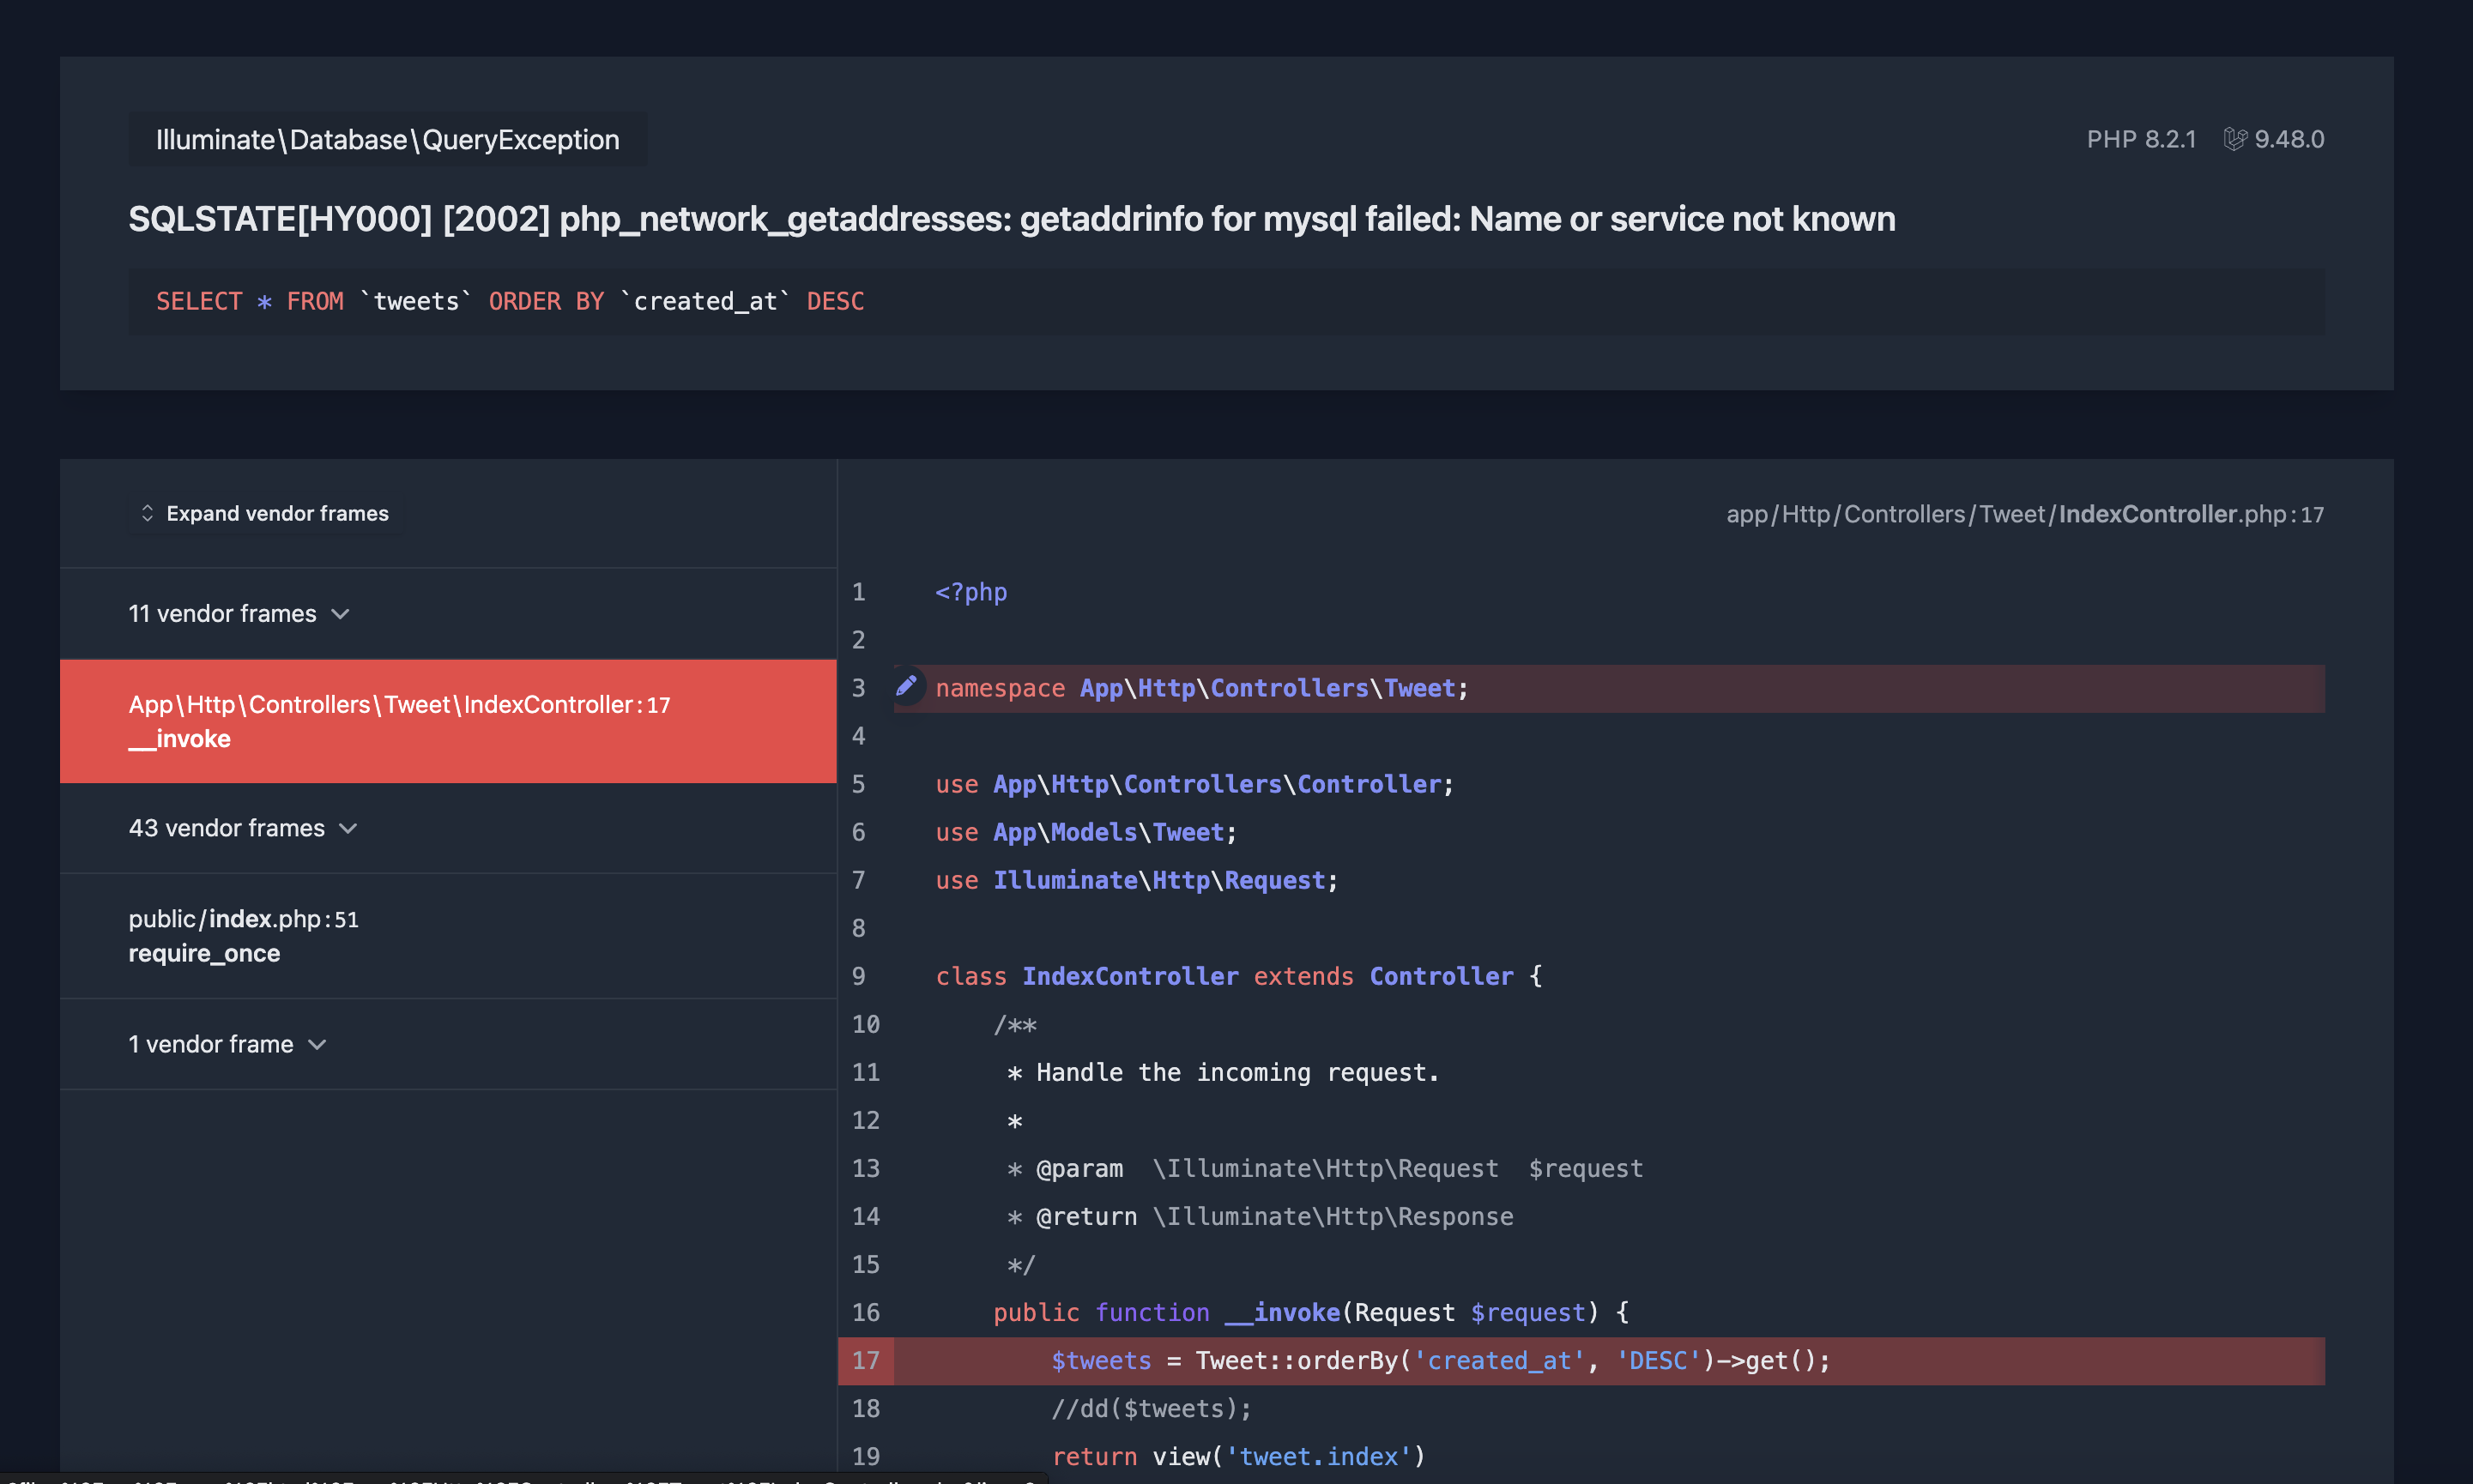Click the Laravel logo next to 9.48.0

[2235, 139]
